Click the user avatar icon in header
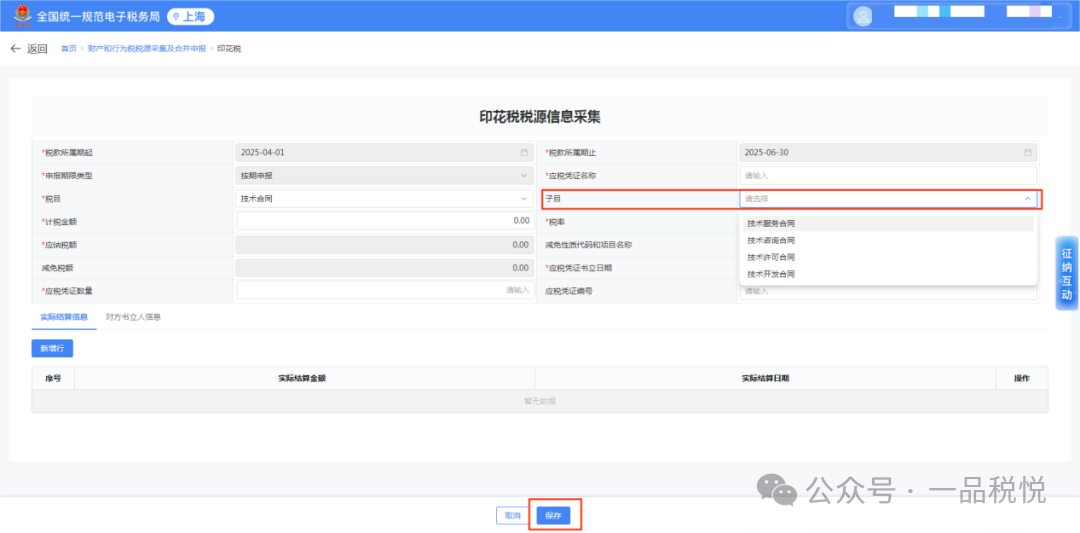1080x533 pixels. pos(863,16)
